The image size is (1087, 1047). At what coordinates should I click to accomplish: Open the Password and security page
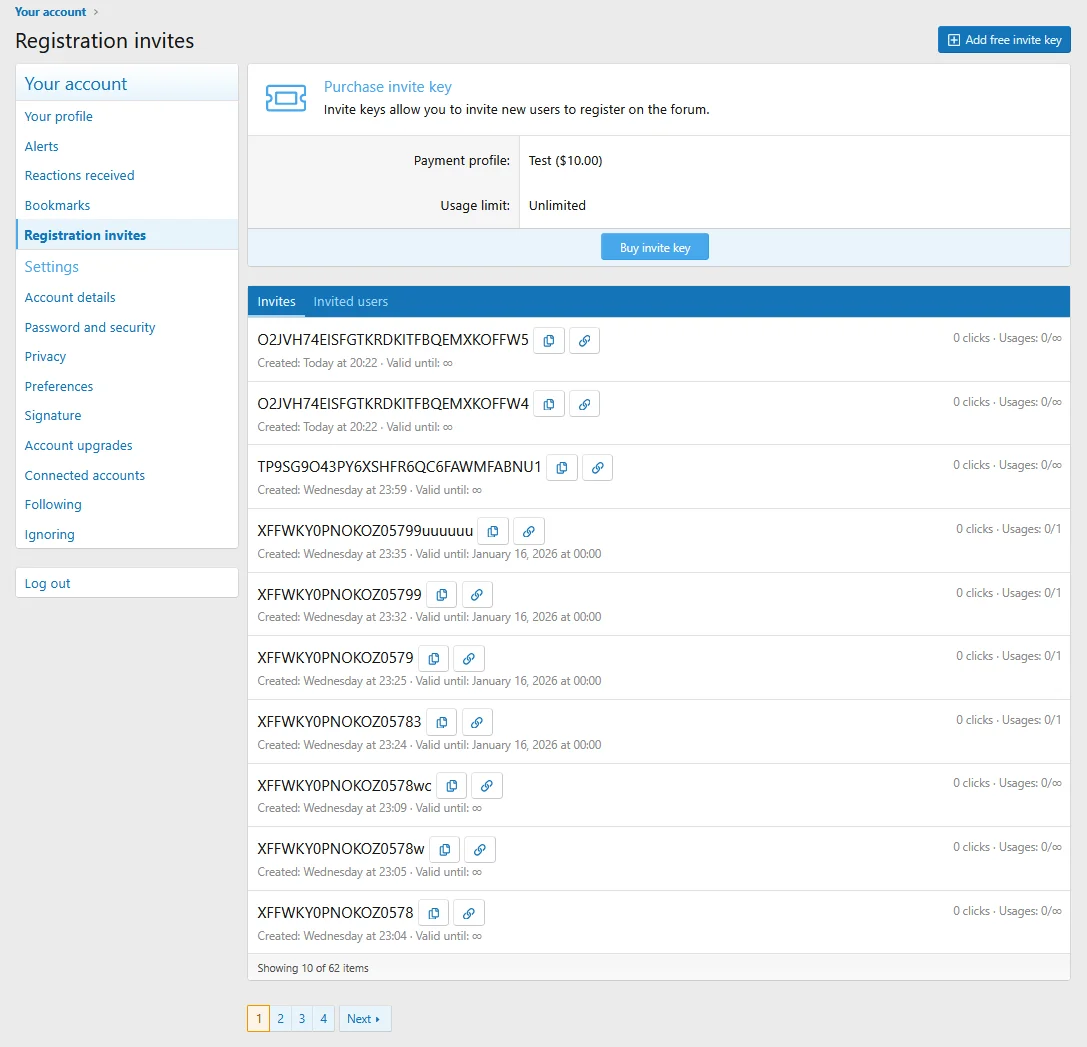point(89,327)
